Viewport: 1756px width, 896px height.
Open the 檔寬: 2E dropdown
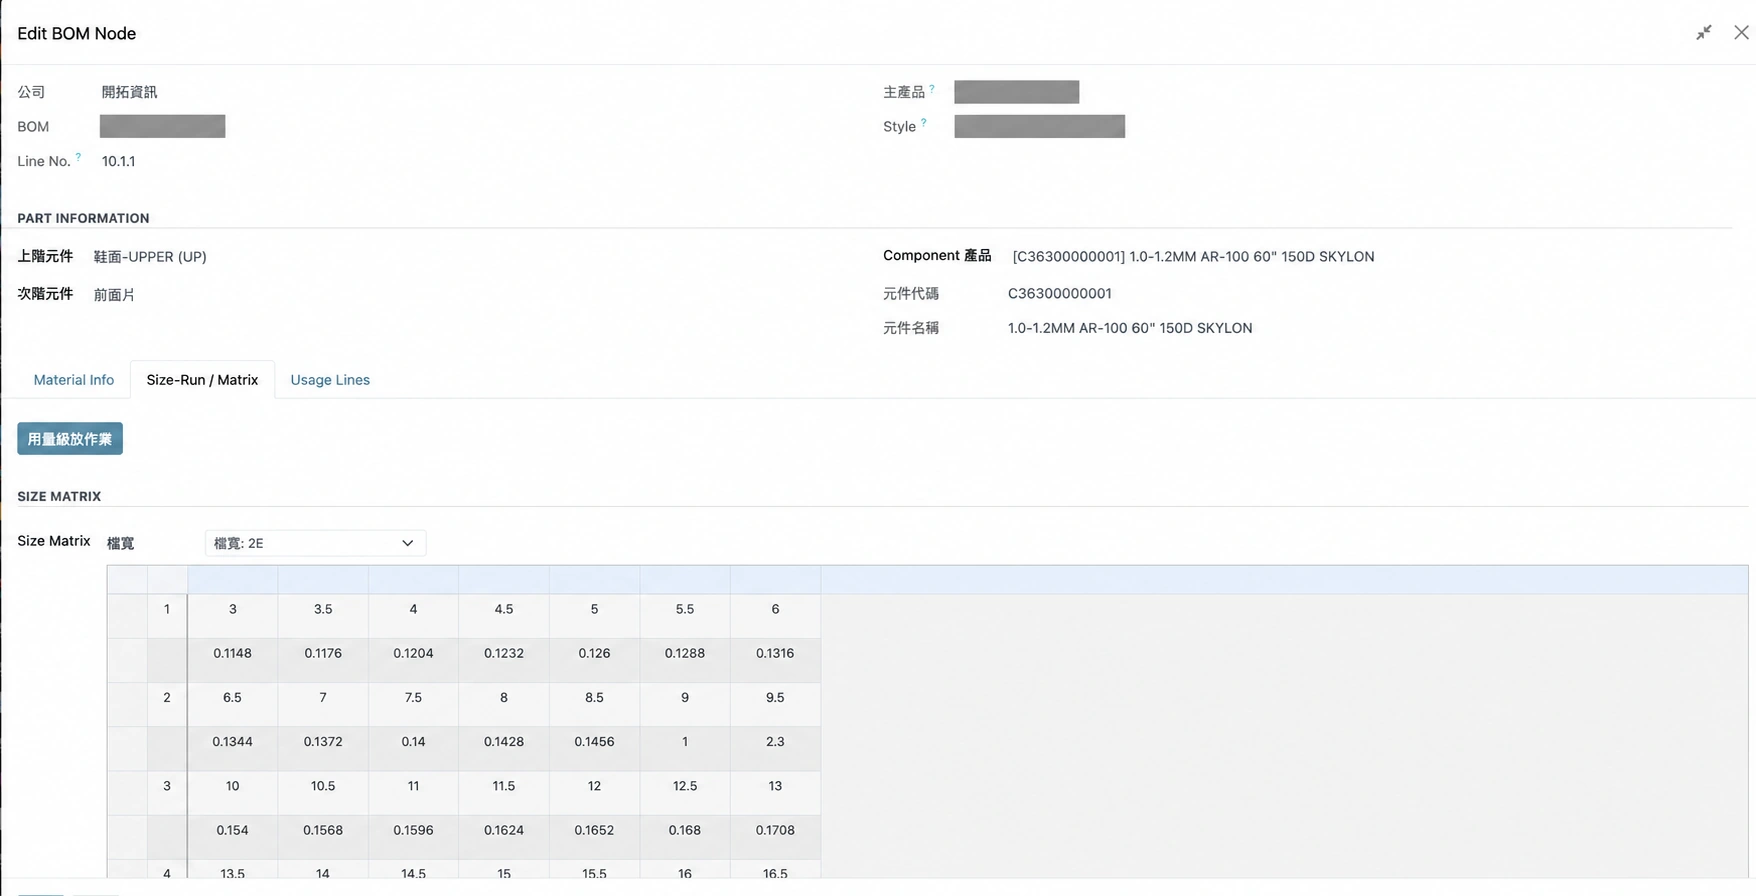tap(315, 543)
